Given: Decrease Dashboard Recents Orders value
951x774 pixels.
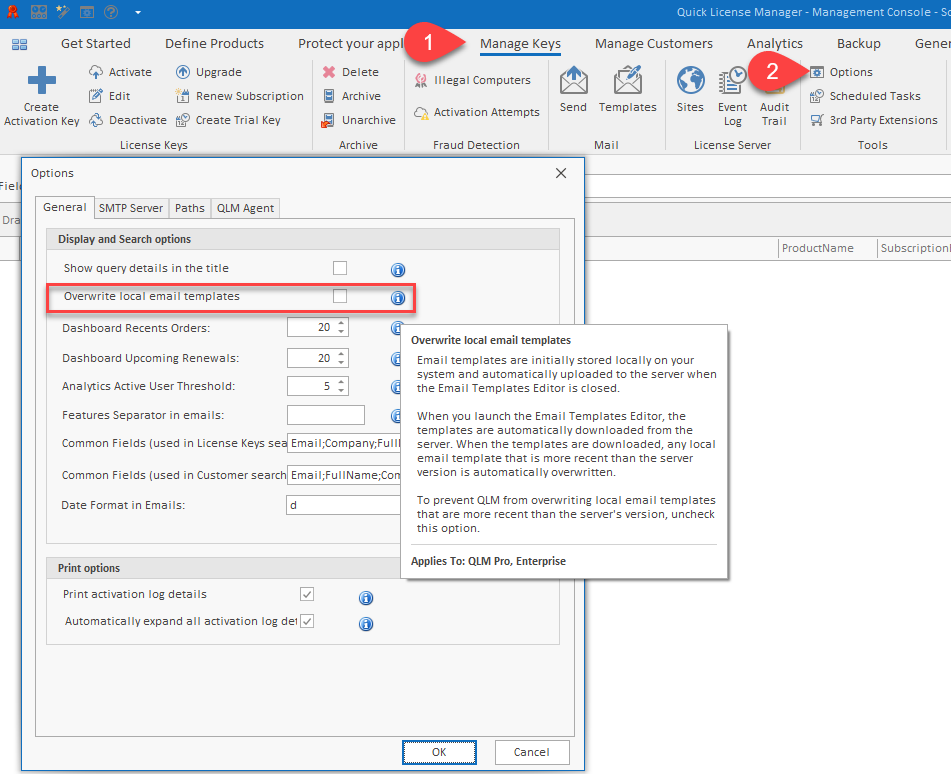Looking at the screenshot, I should point(341,332).
